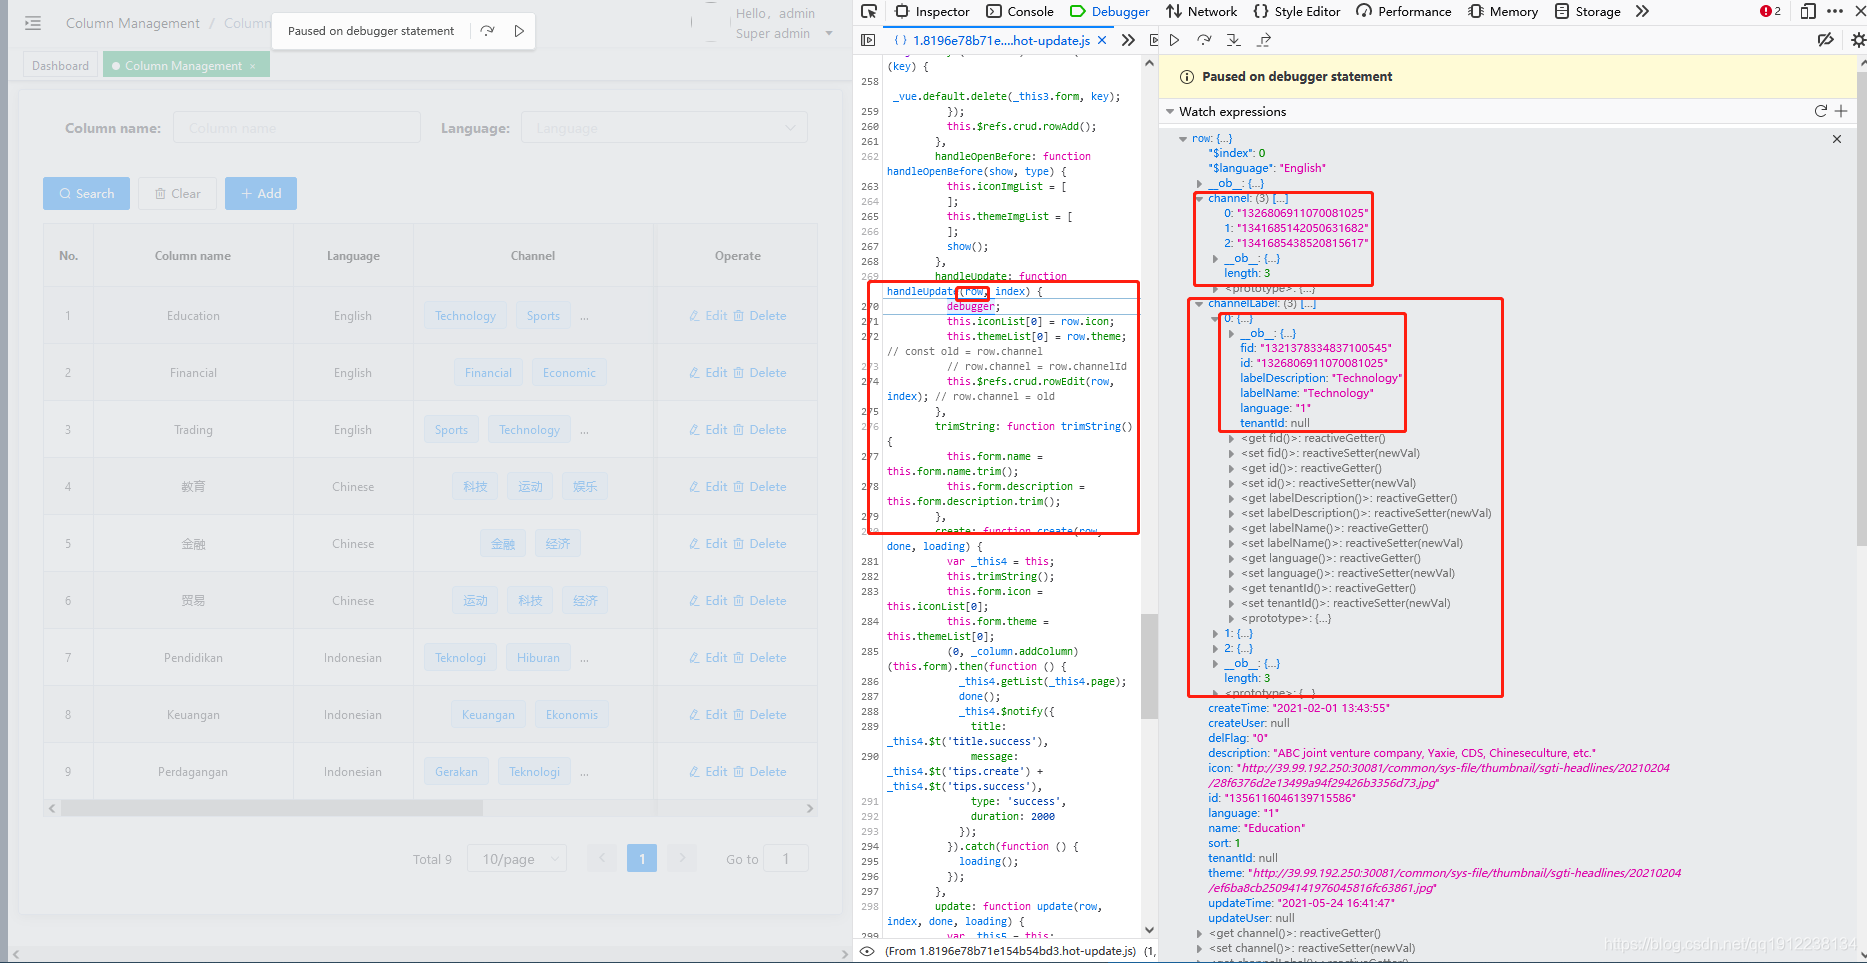
Task: Deactivate breakpoints icon
Action: [1825, 40]
